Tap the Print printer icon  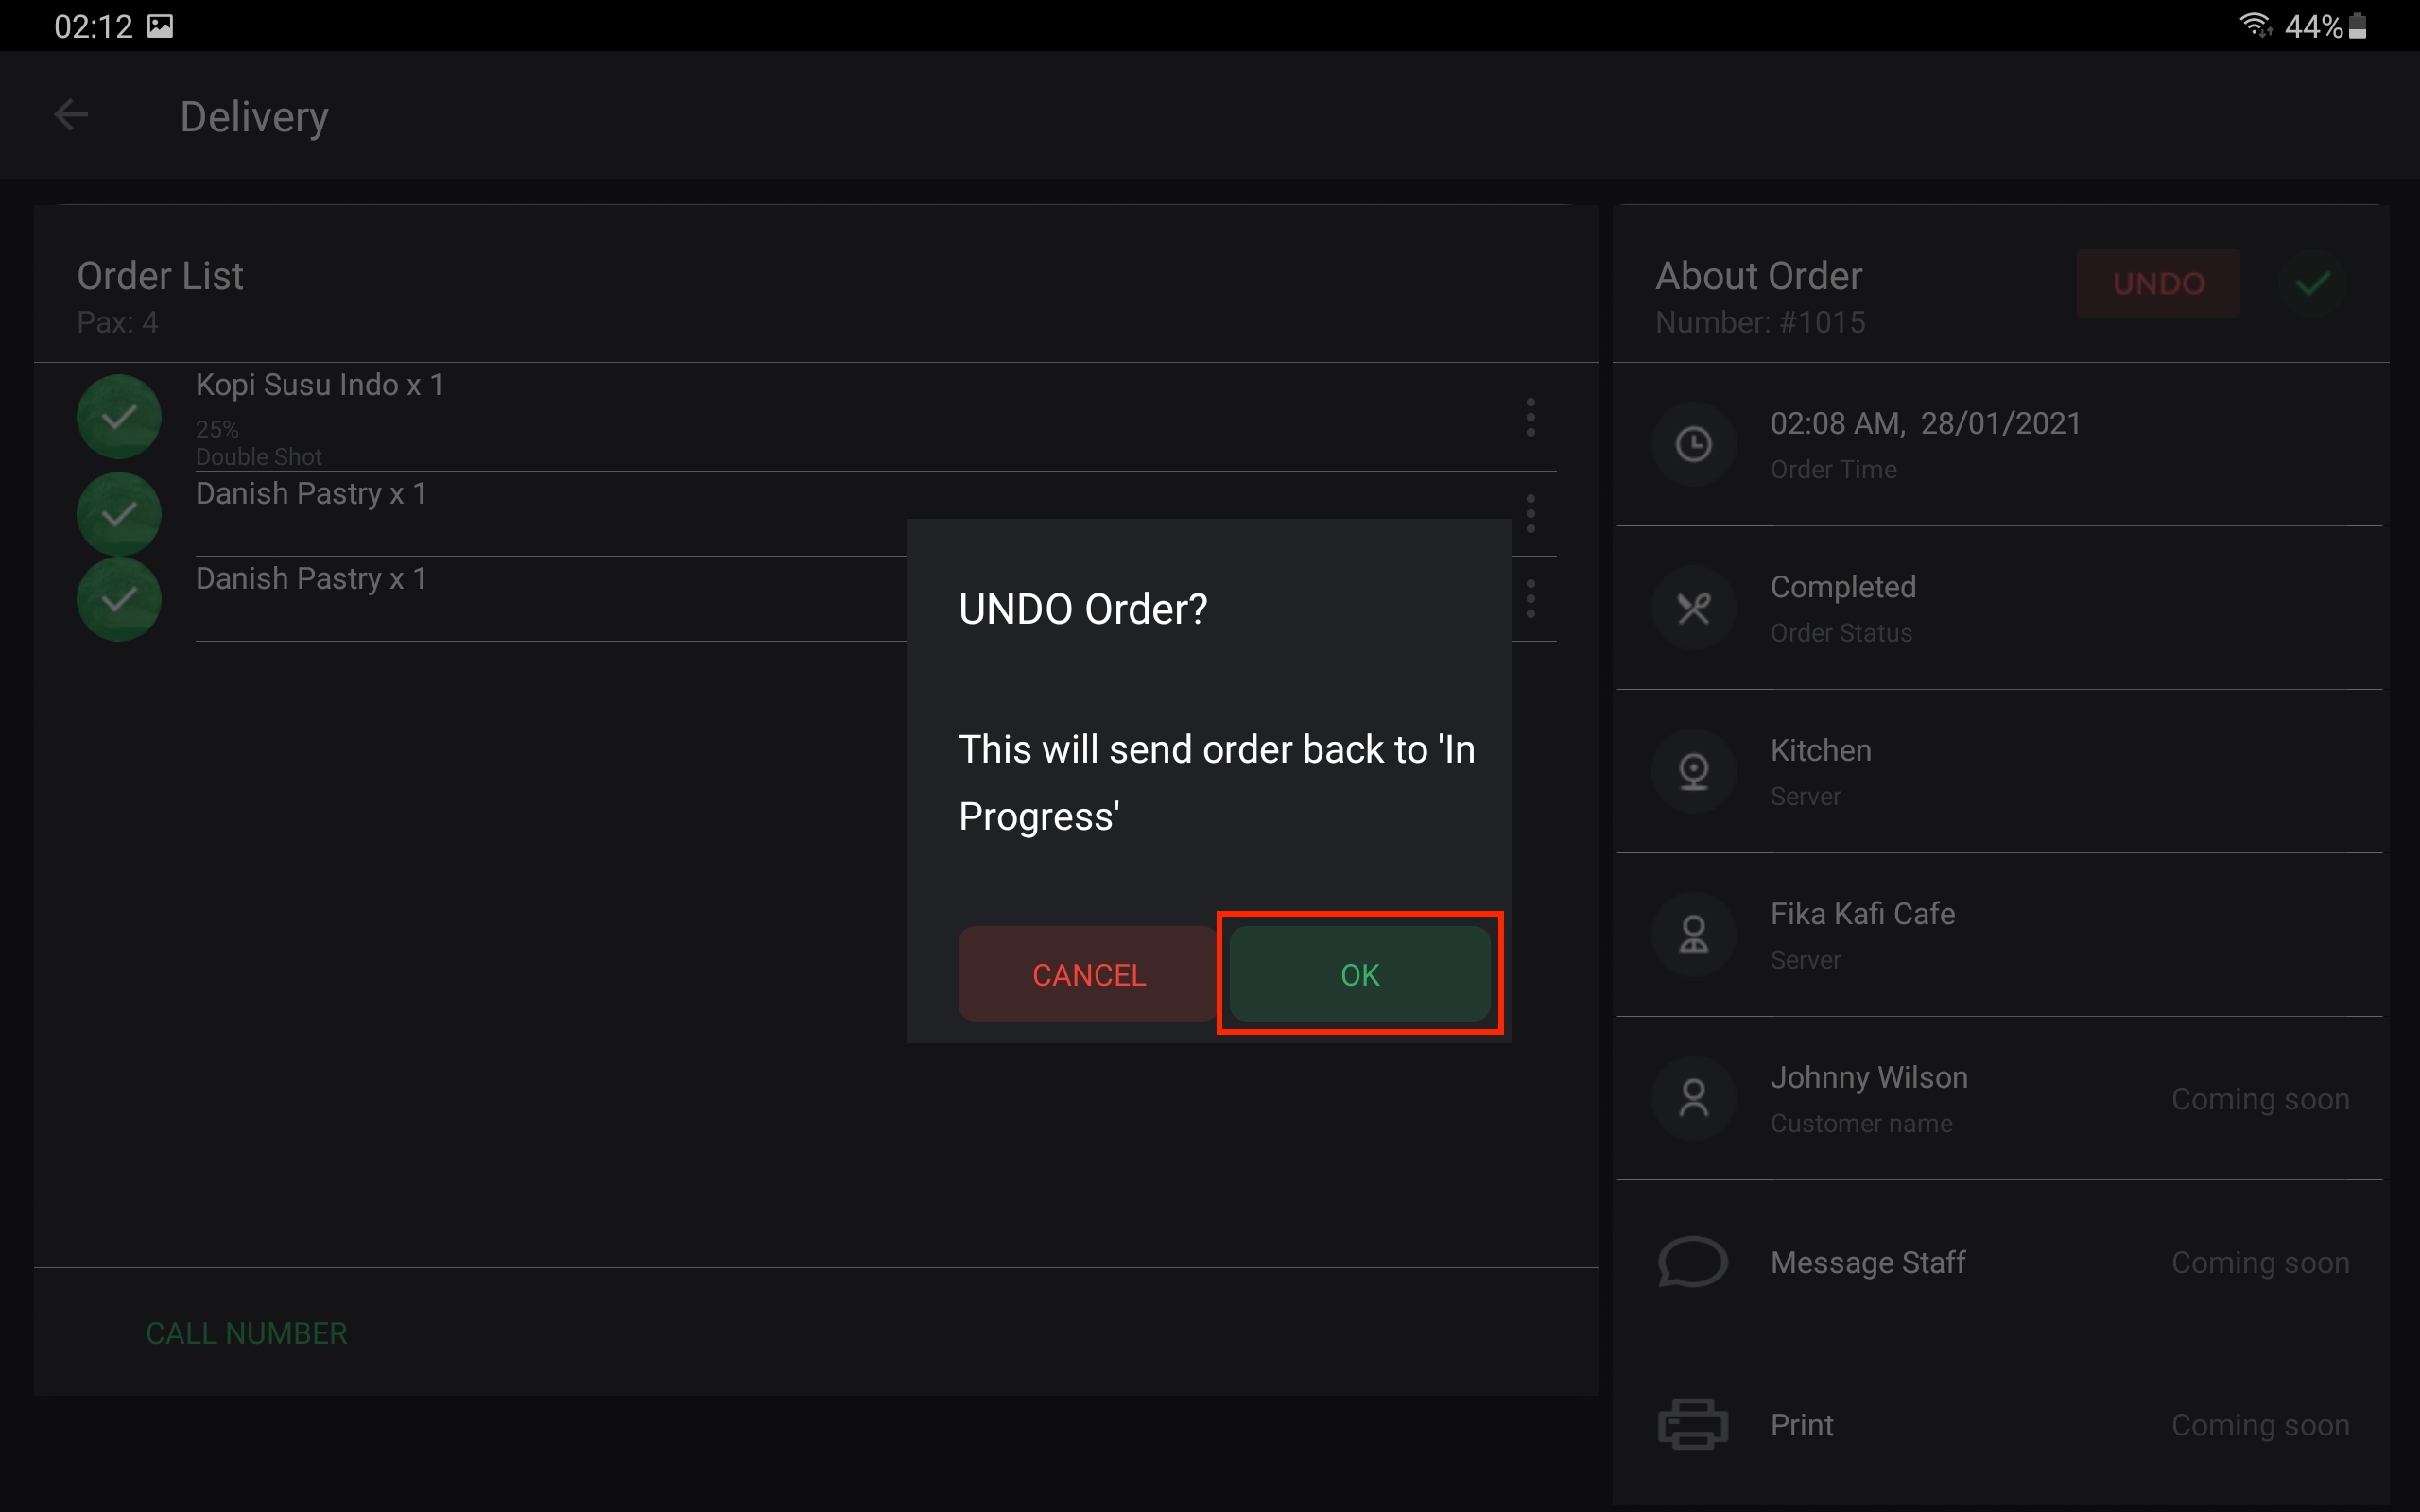tap(1692, 1424)
